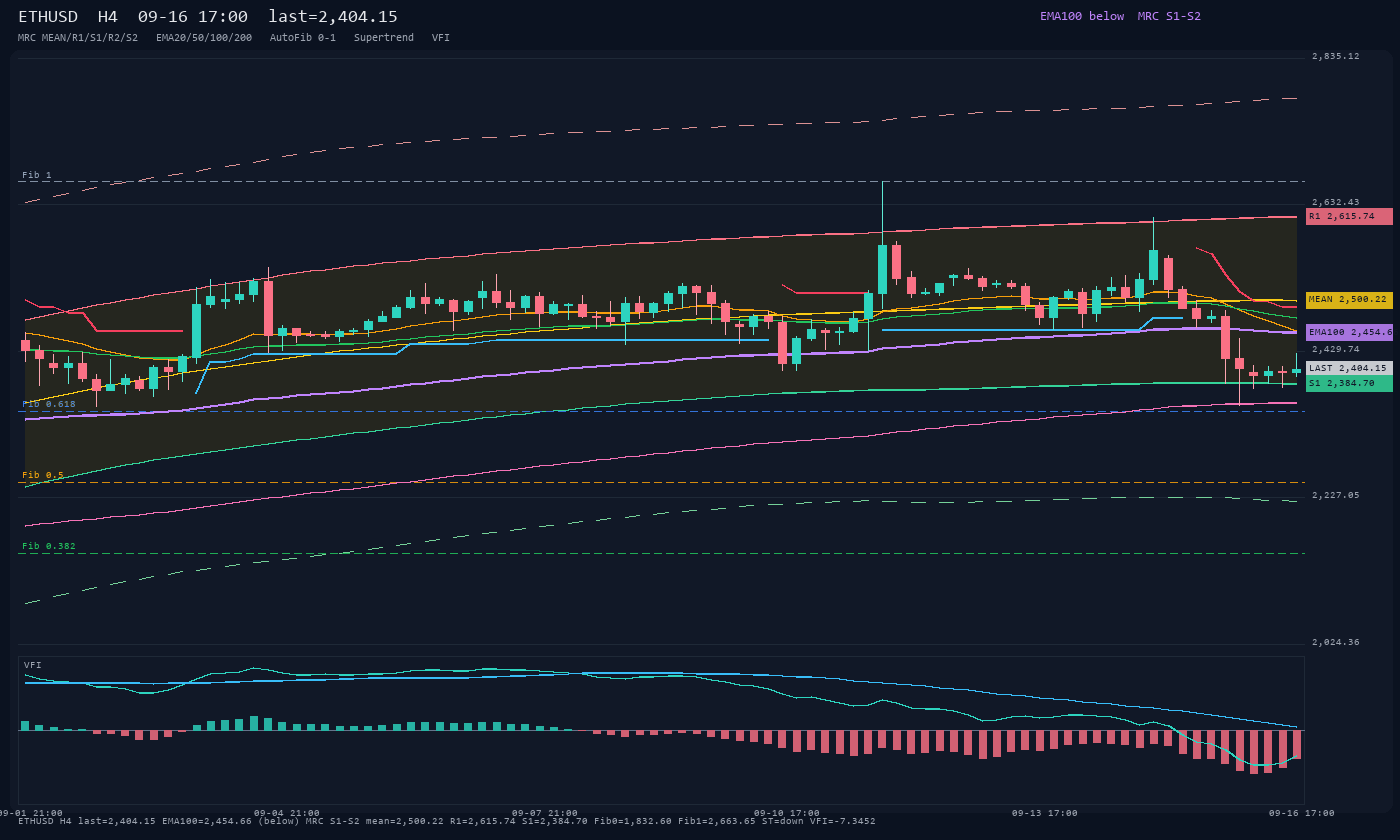Click the VFI label inside the lower oscillator panel
Screen dimensions: 1400x840
[x=33, y=665]
